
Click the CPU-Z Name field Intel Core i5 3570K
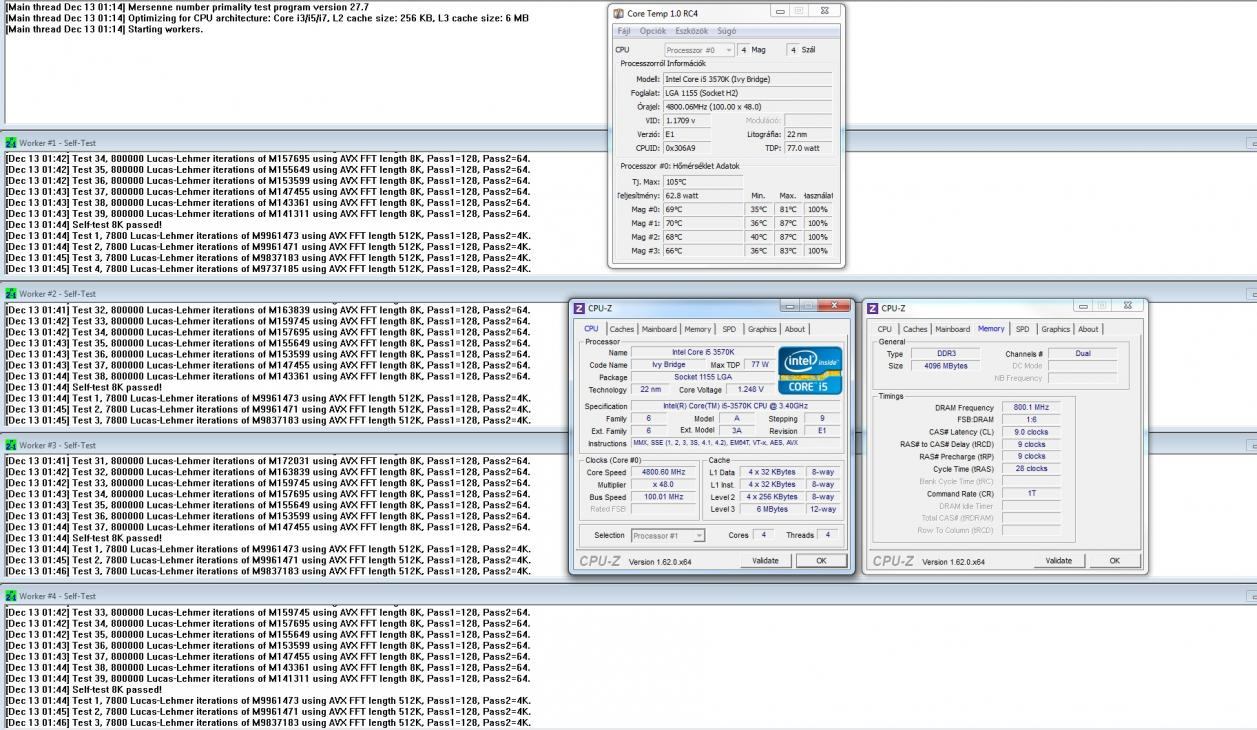[x=702, y=353]
